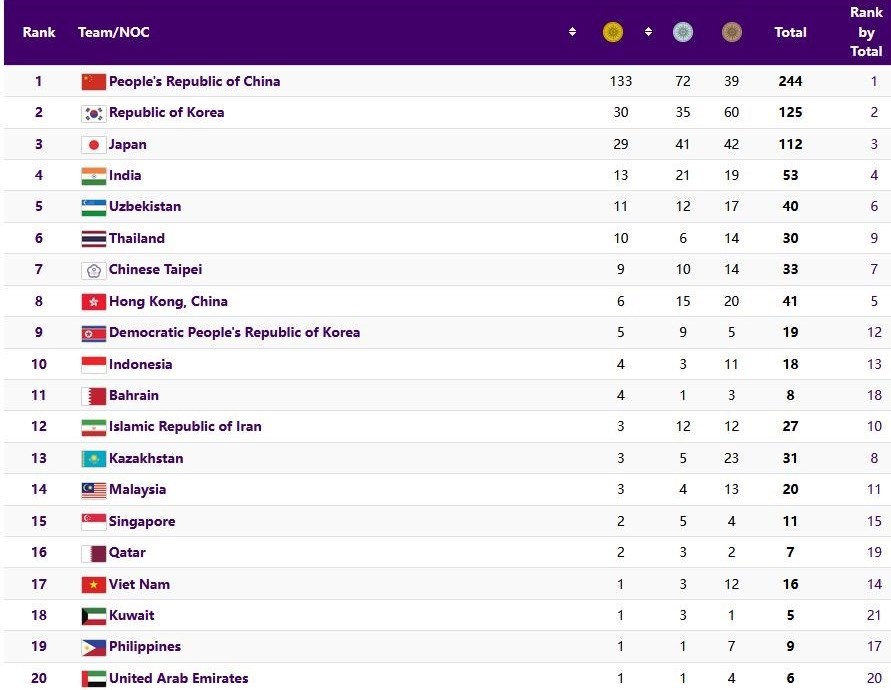Viewport: 891px width, 690px height.
Task: Toggle sort arrows between gold and silver icons
Action: [x=648, y=32]
